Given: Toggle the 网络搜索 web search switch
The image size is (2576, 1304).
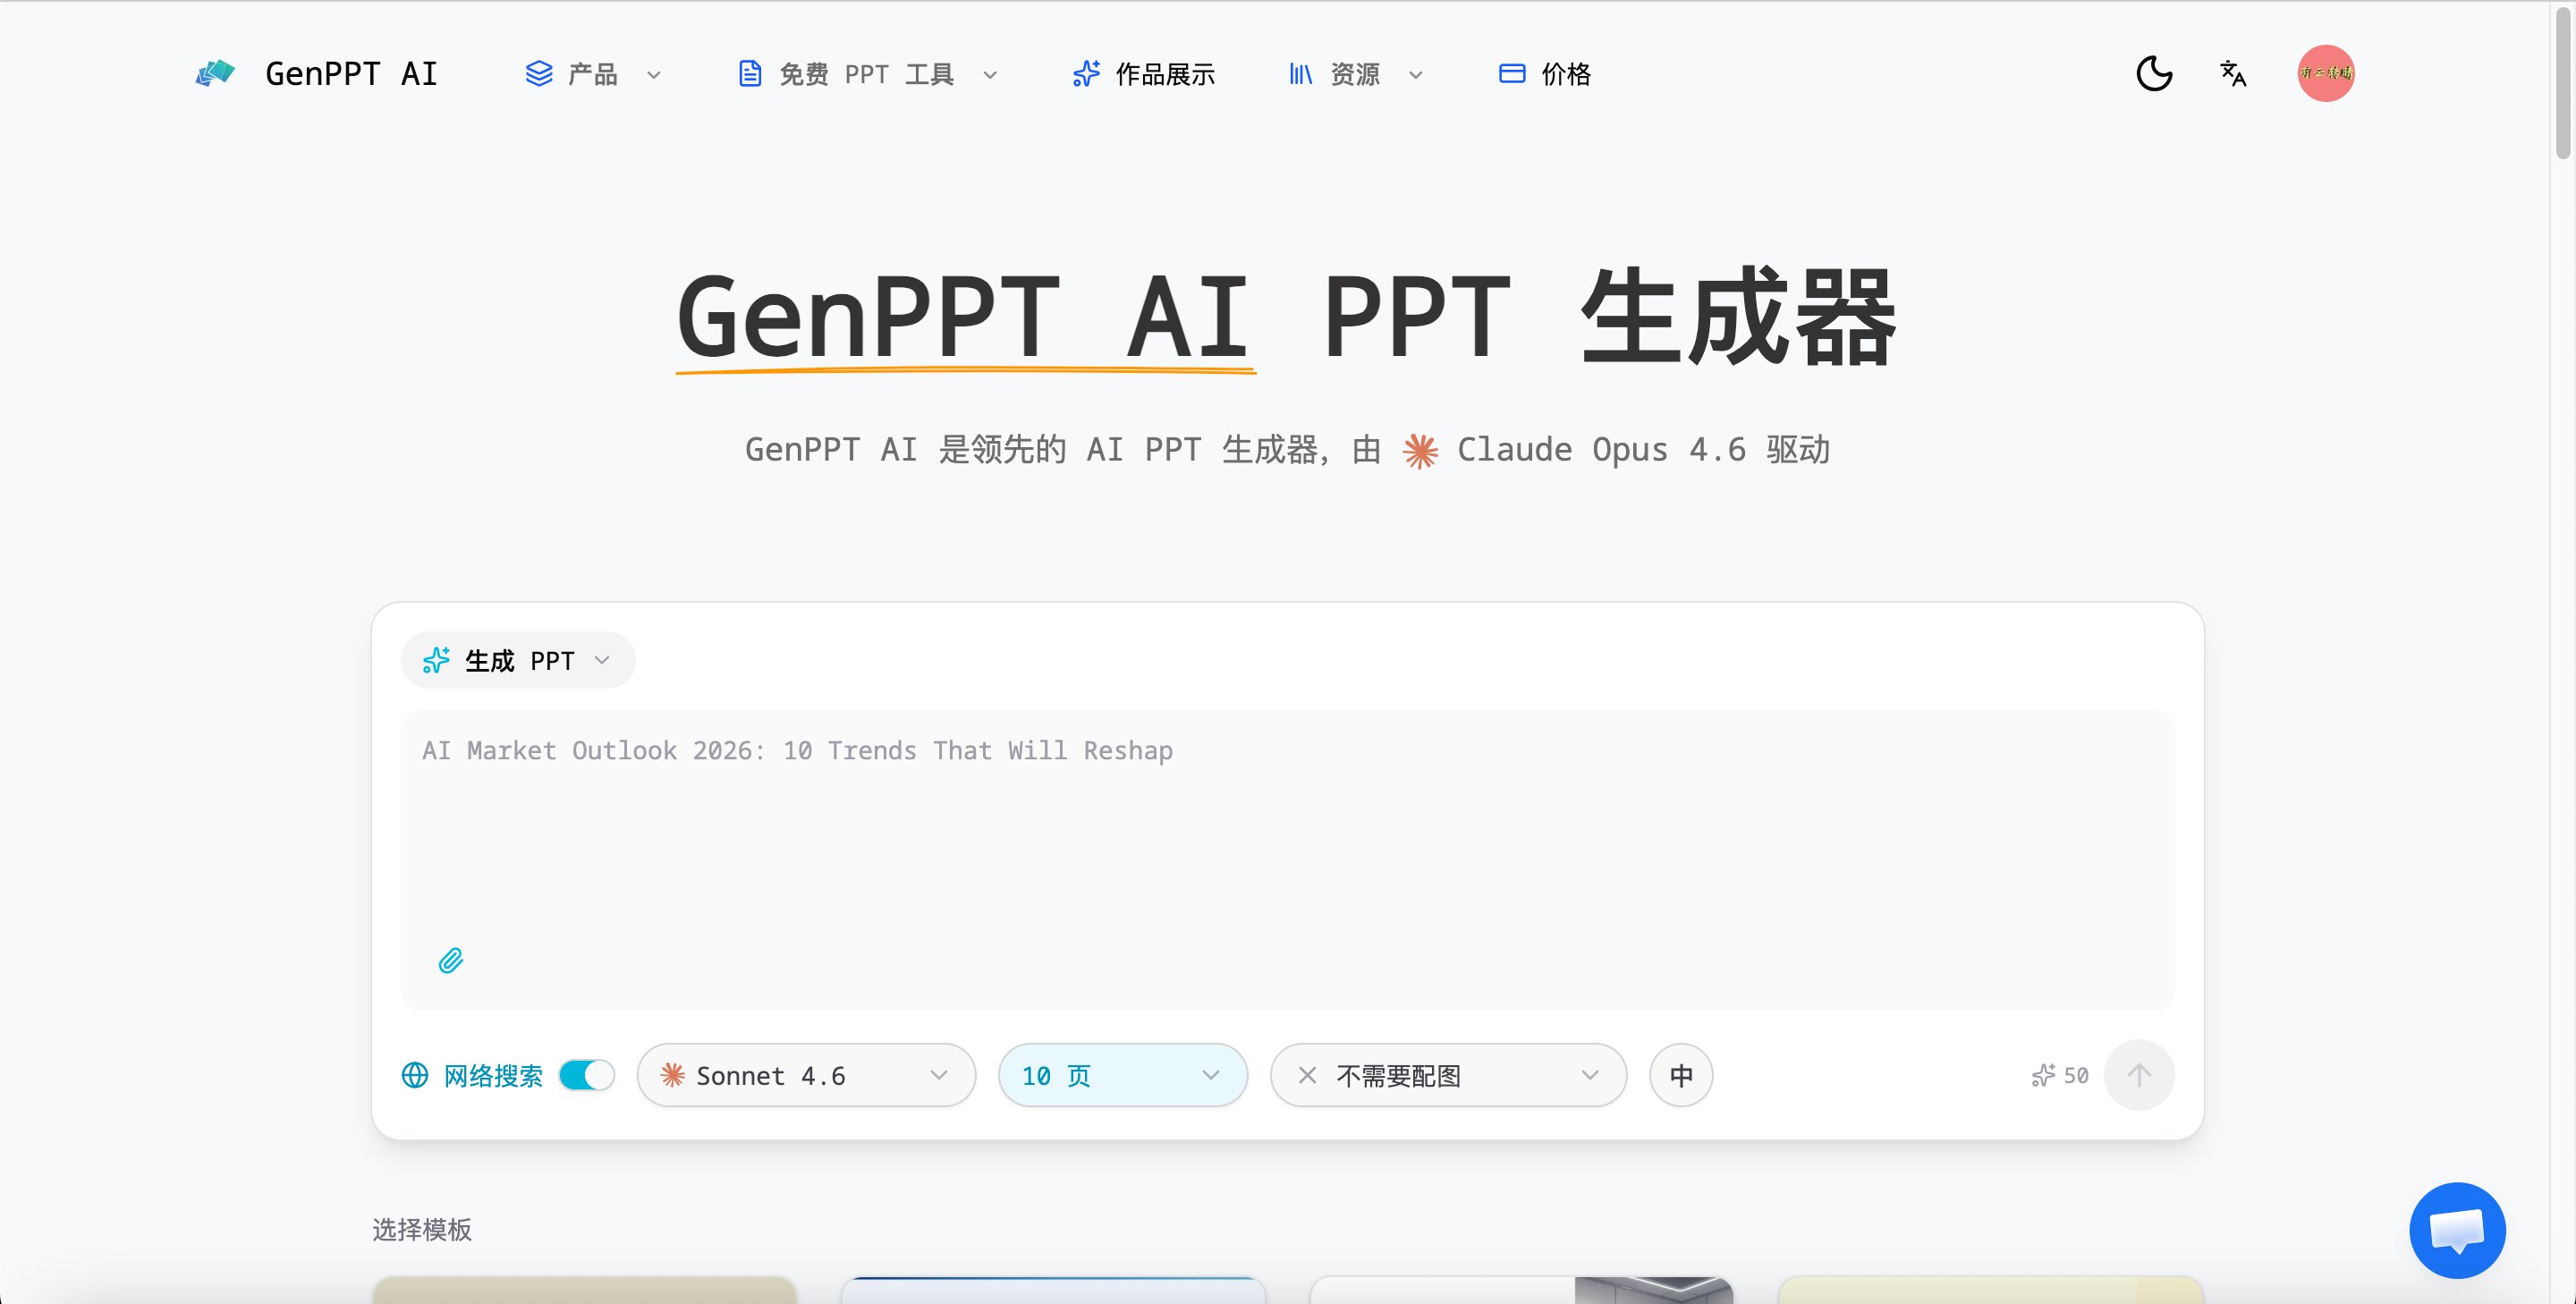Looking at the screenshot, I should (586, 1075).
